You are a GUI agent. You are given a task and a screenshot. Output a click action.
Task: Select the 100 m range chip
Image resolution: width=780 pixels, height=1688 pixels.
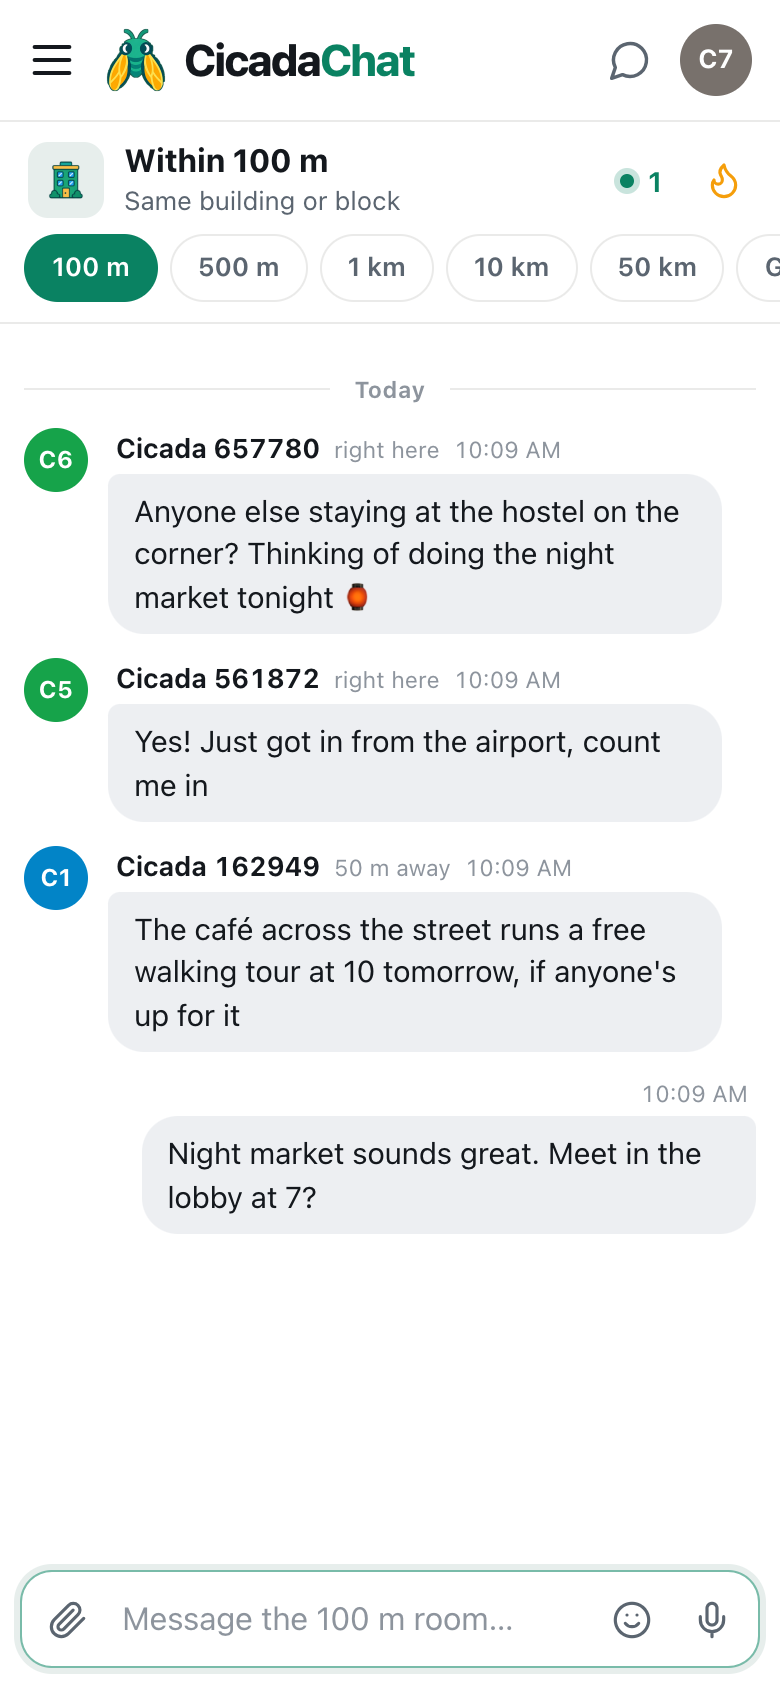coord(91,268)
